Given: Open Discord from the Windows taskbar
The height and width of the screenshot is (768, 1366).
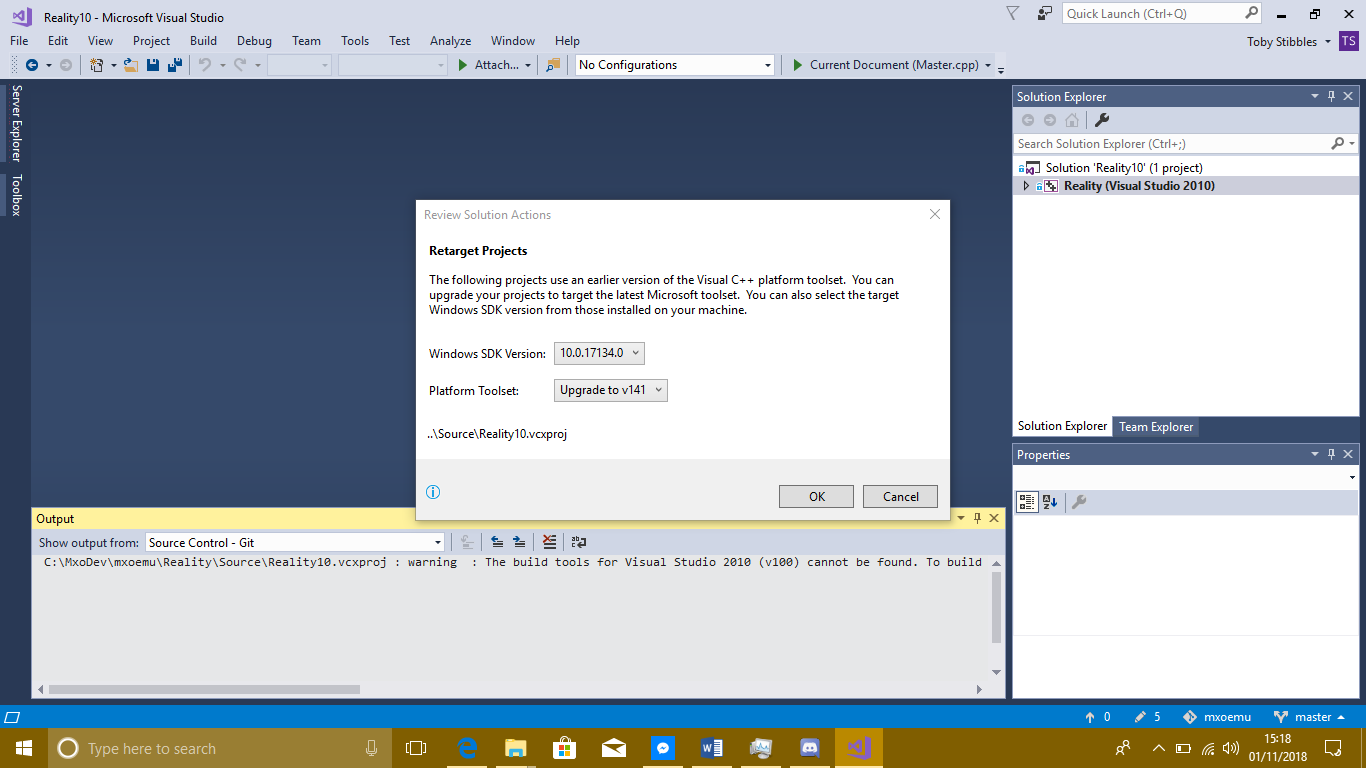Looking at the screenshot, I should point(810,748).
